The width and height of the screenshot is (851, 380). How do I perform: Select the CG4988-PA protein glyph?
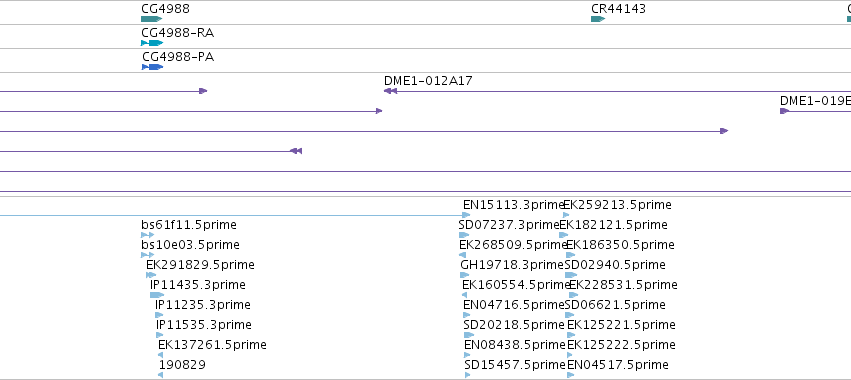click(x=153, y=67)
